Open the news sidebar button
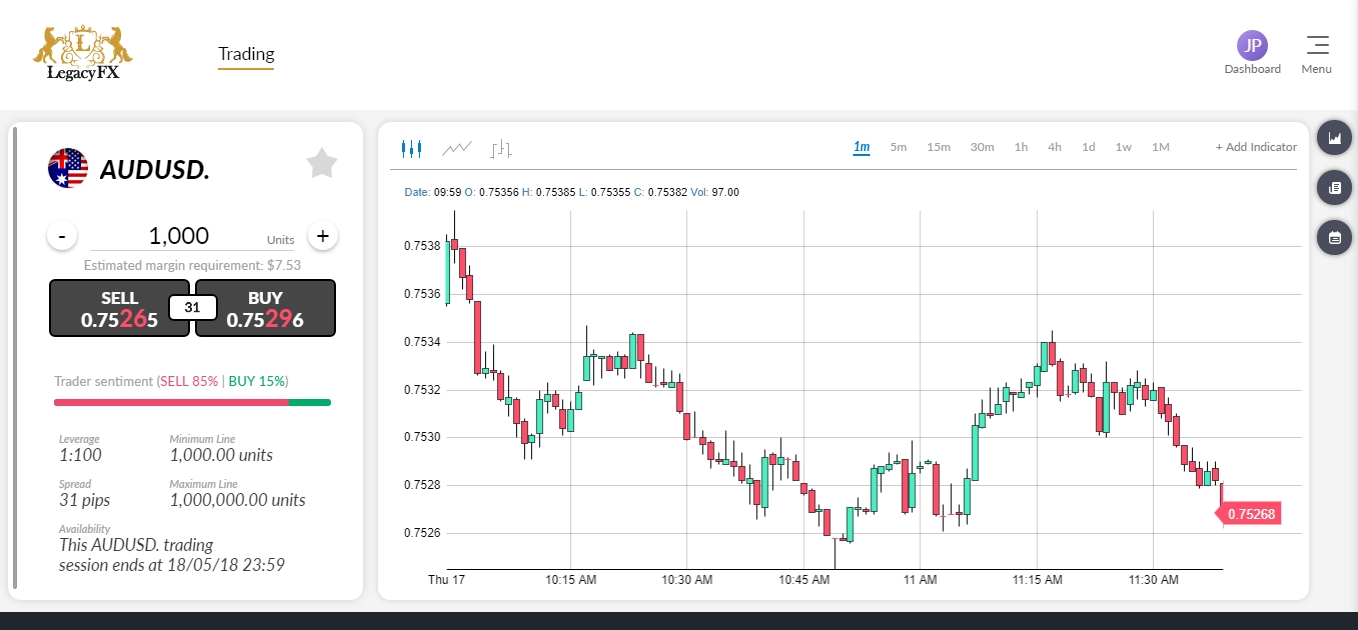 tap(1334, 187)
